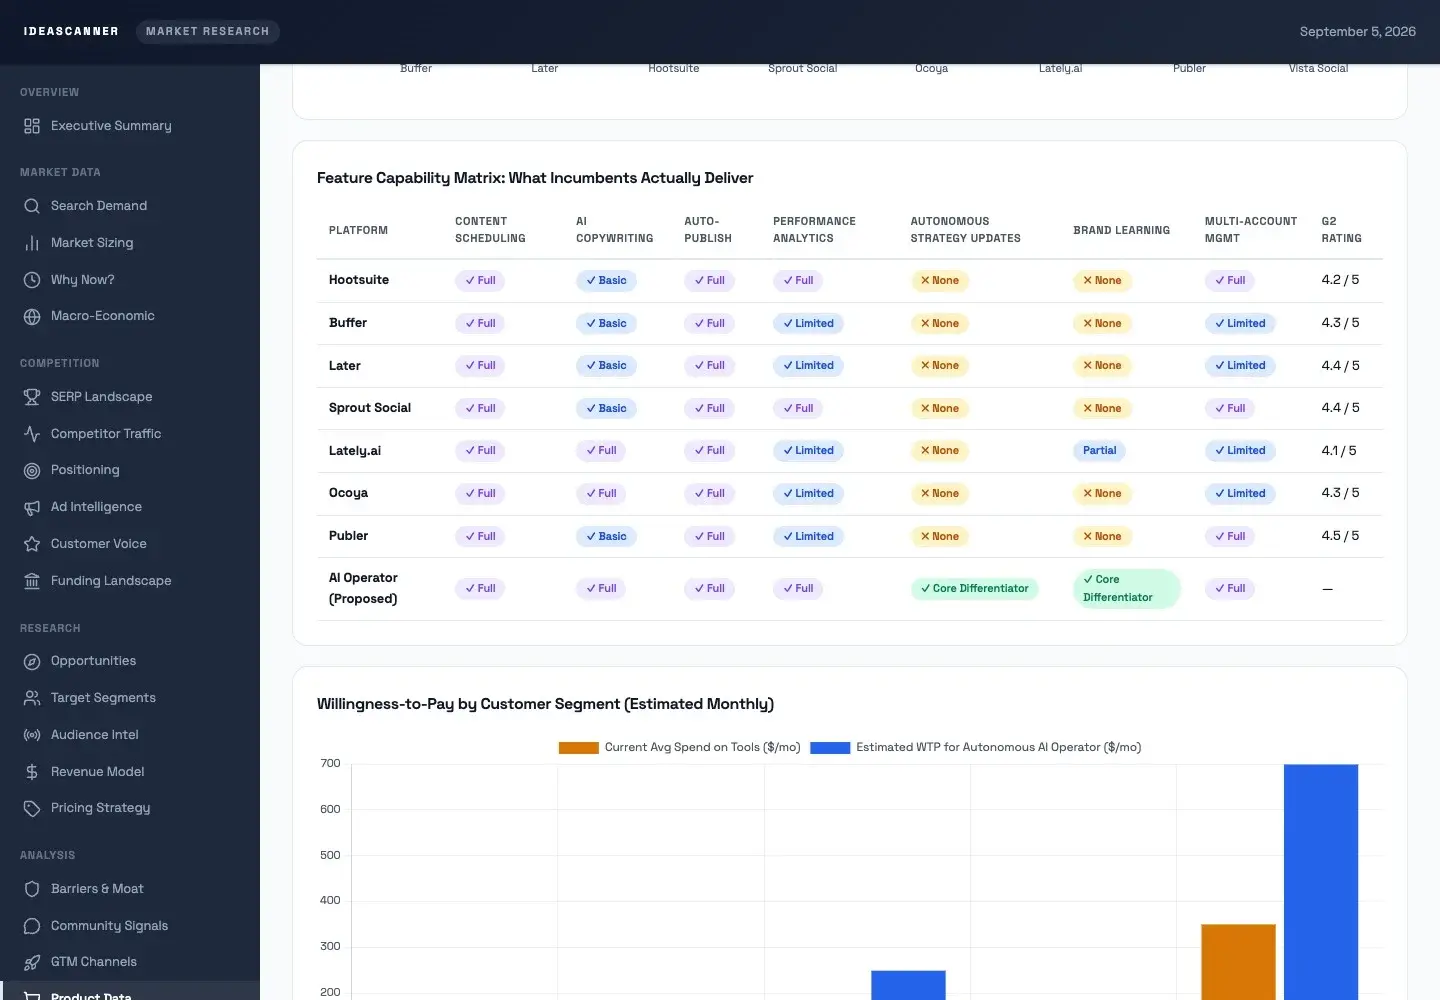Click the Macro-Economic globe icon
Image resolution: width=1440 pixels, height=1000 pixels.
pyautogui.click(x=32, y=316)
